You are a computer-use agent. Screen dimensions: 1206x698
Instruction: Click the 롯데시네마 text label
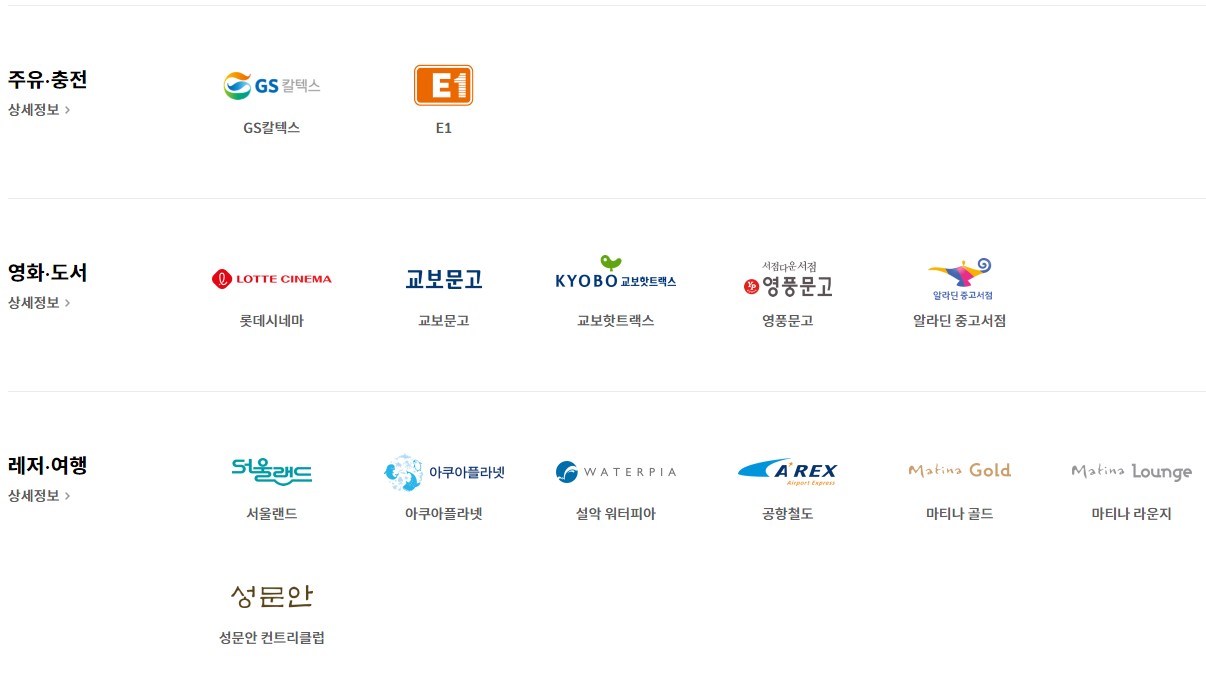tap(272, 321)
